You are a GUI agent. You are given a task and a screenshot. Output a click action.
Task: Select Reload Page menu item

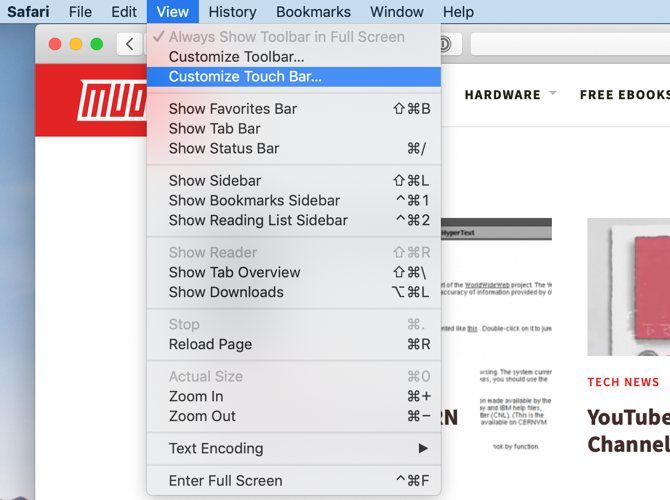click(x=294, y=344)
